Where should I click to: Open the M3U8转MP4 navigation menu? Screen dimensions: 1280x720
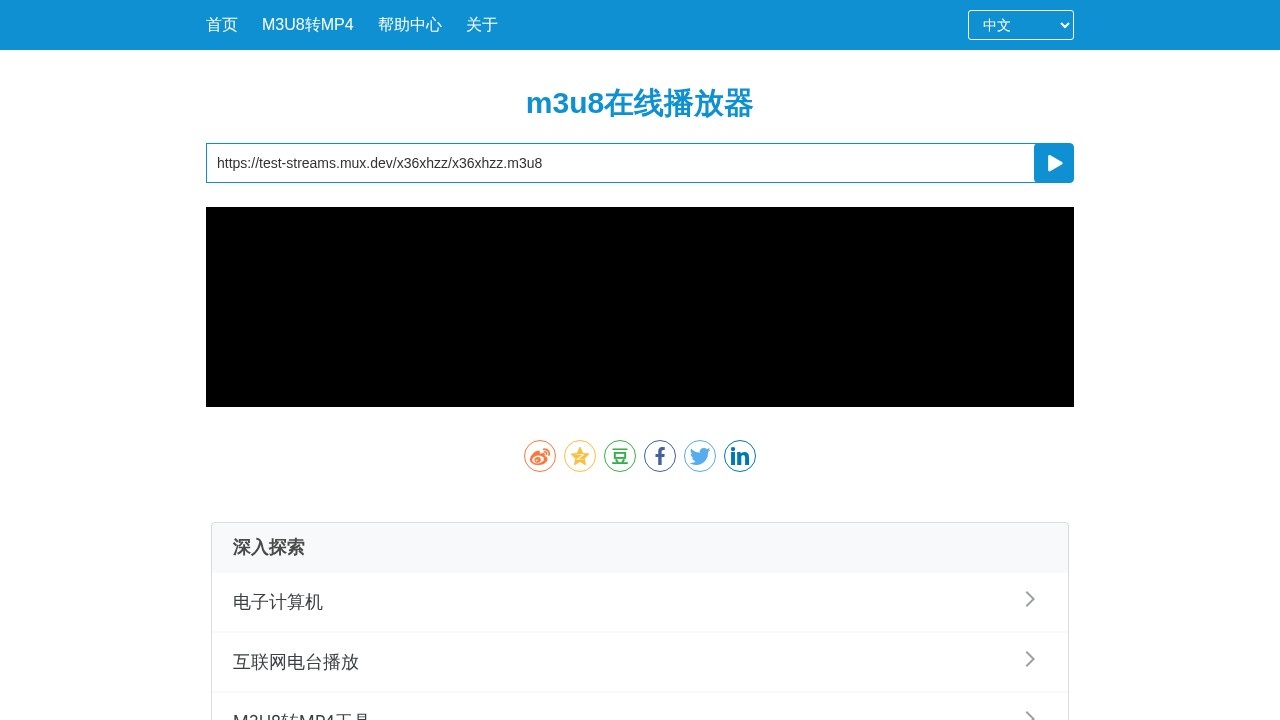307,24
